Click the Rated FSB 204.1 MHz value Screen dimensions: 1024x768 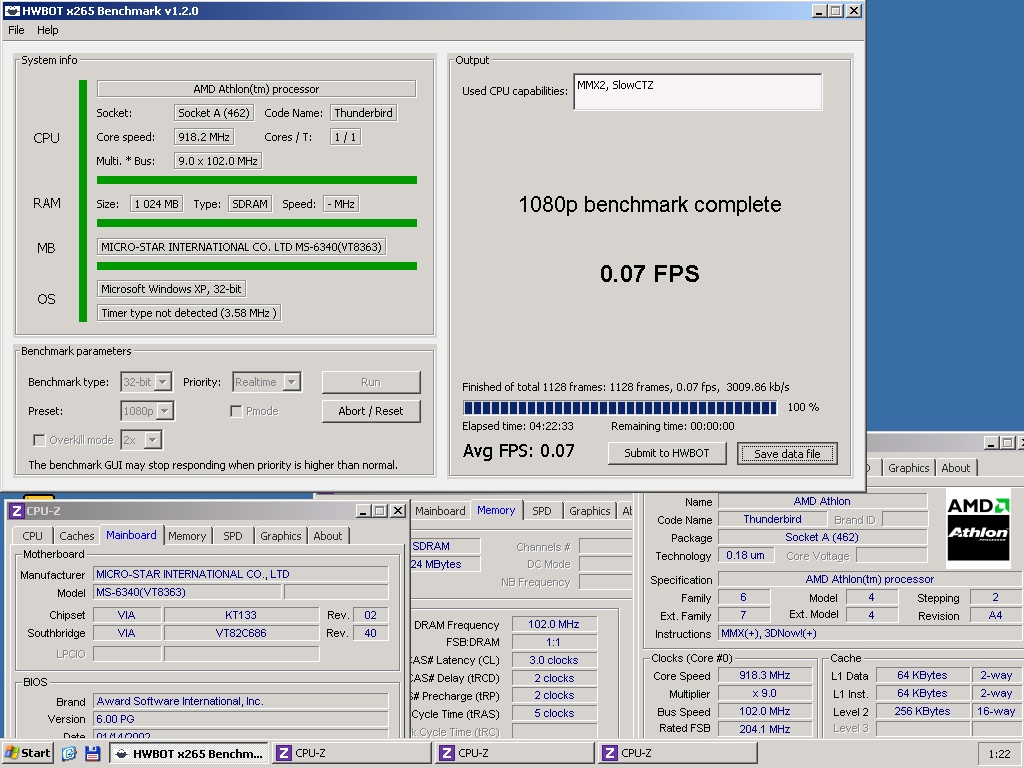pyautogui.click(x=765, y=729)
